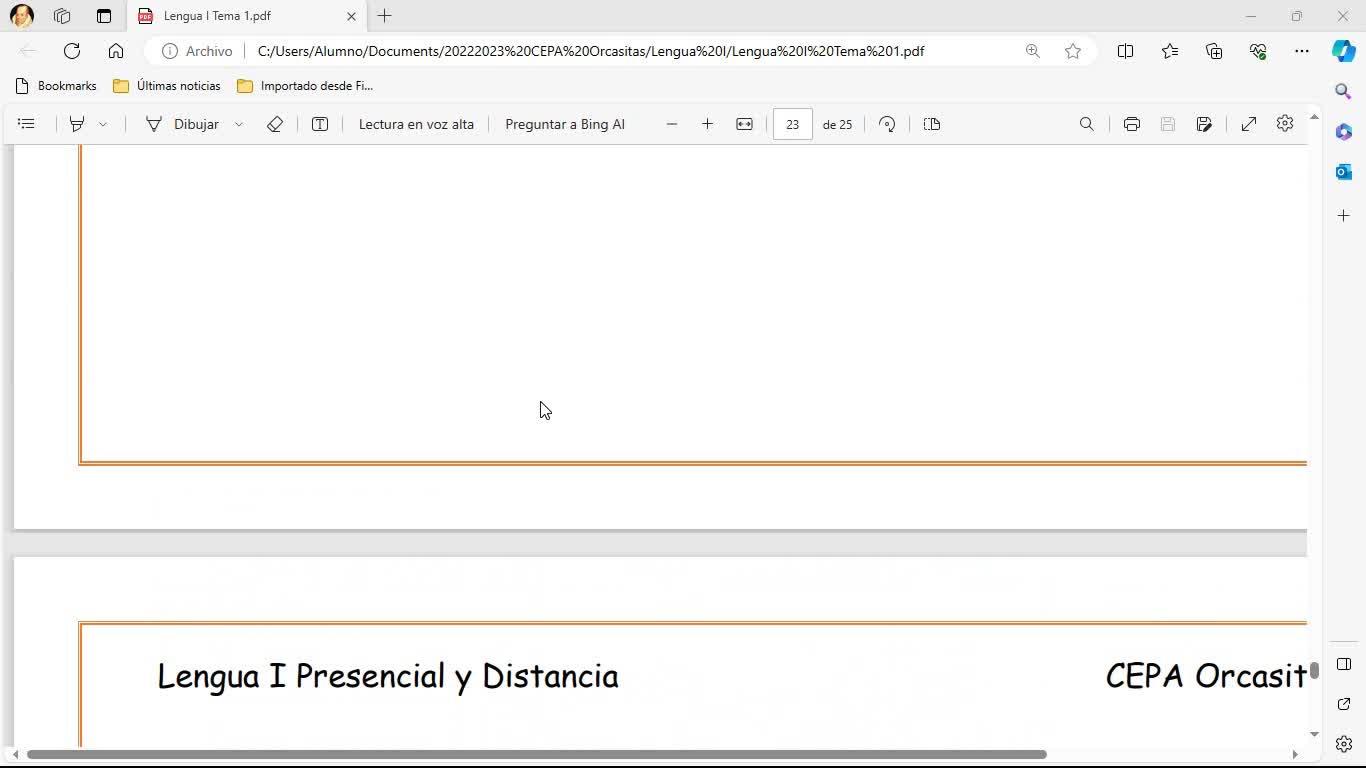Toggle the sidebar visibility button

pyautogui.click(x=1344, y=665)
